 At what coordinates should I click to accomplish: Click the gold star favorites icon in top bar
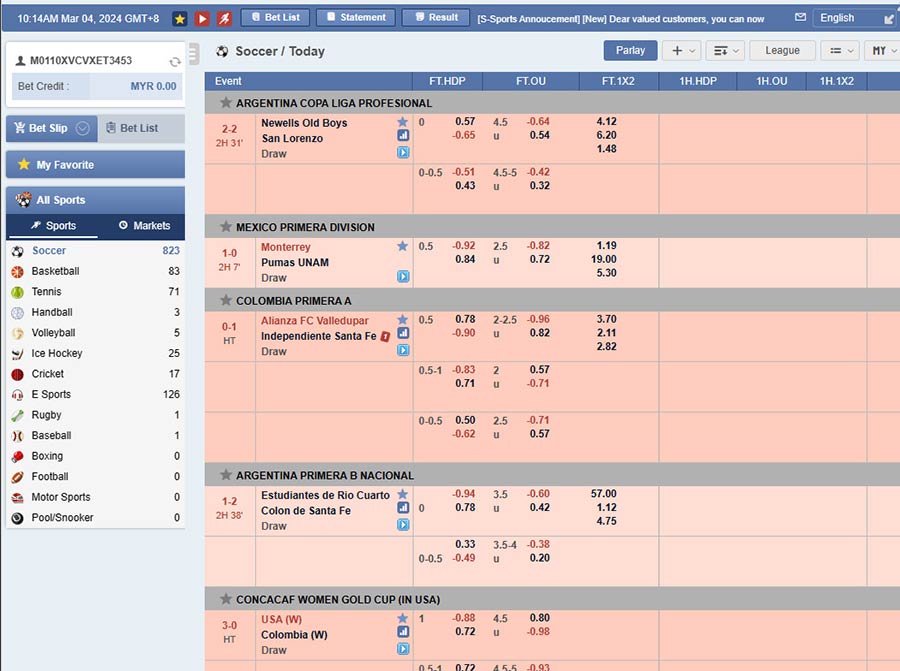(180, 18)
